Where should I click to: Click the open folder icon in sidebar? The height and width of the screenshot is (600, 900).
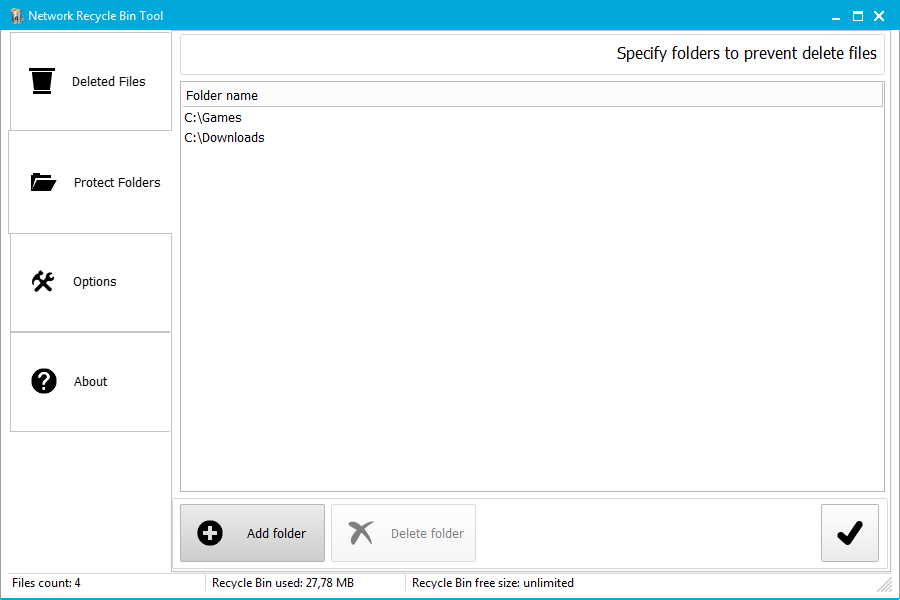tap(43, 182)
